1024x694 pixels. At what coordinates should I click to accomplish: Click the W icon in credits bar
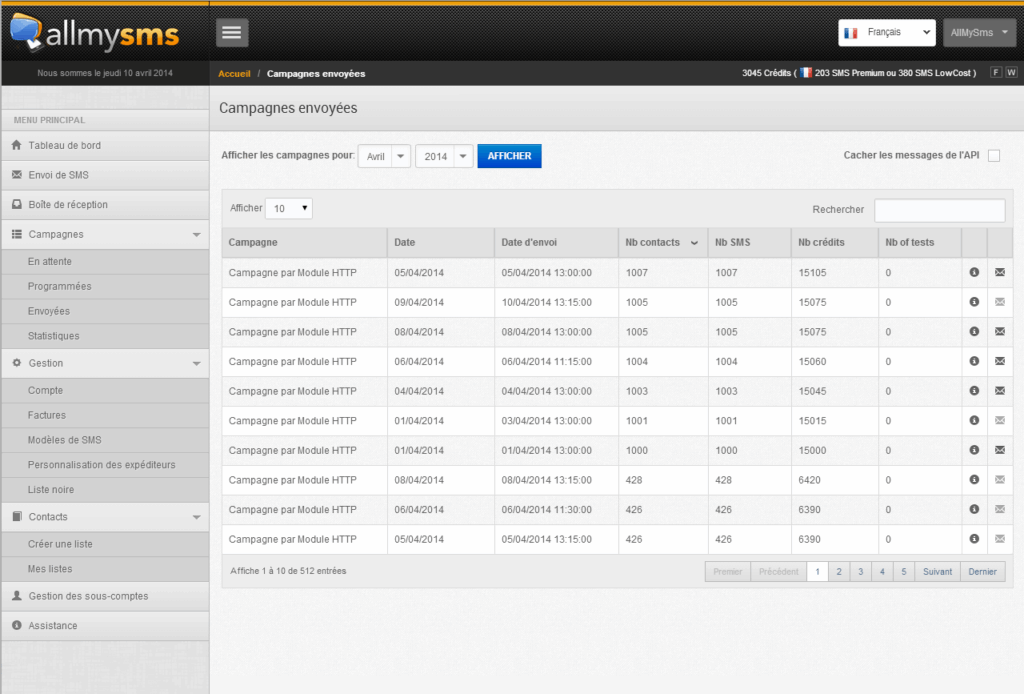[1011, 72]
